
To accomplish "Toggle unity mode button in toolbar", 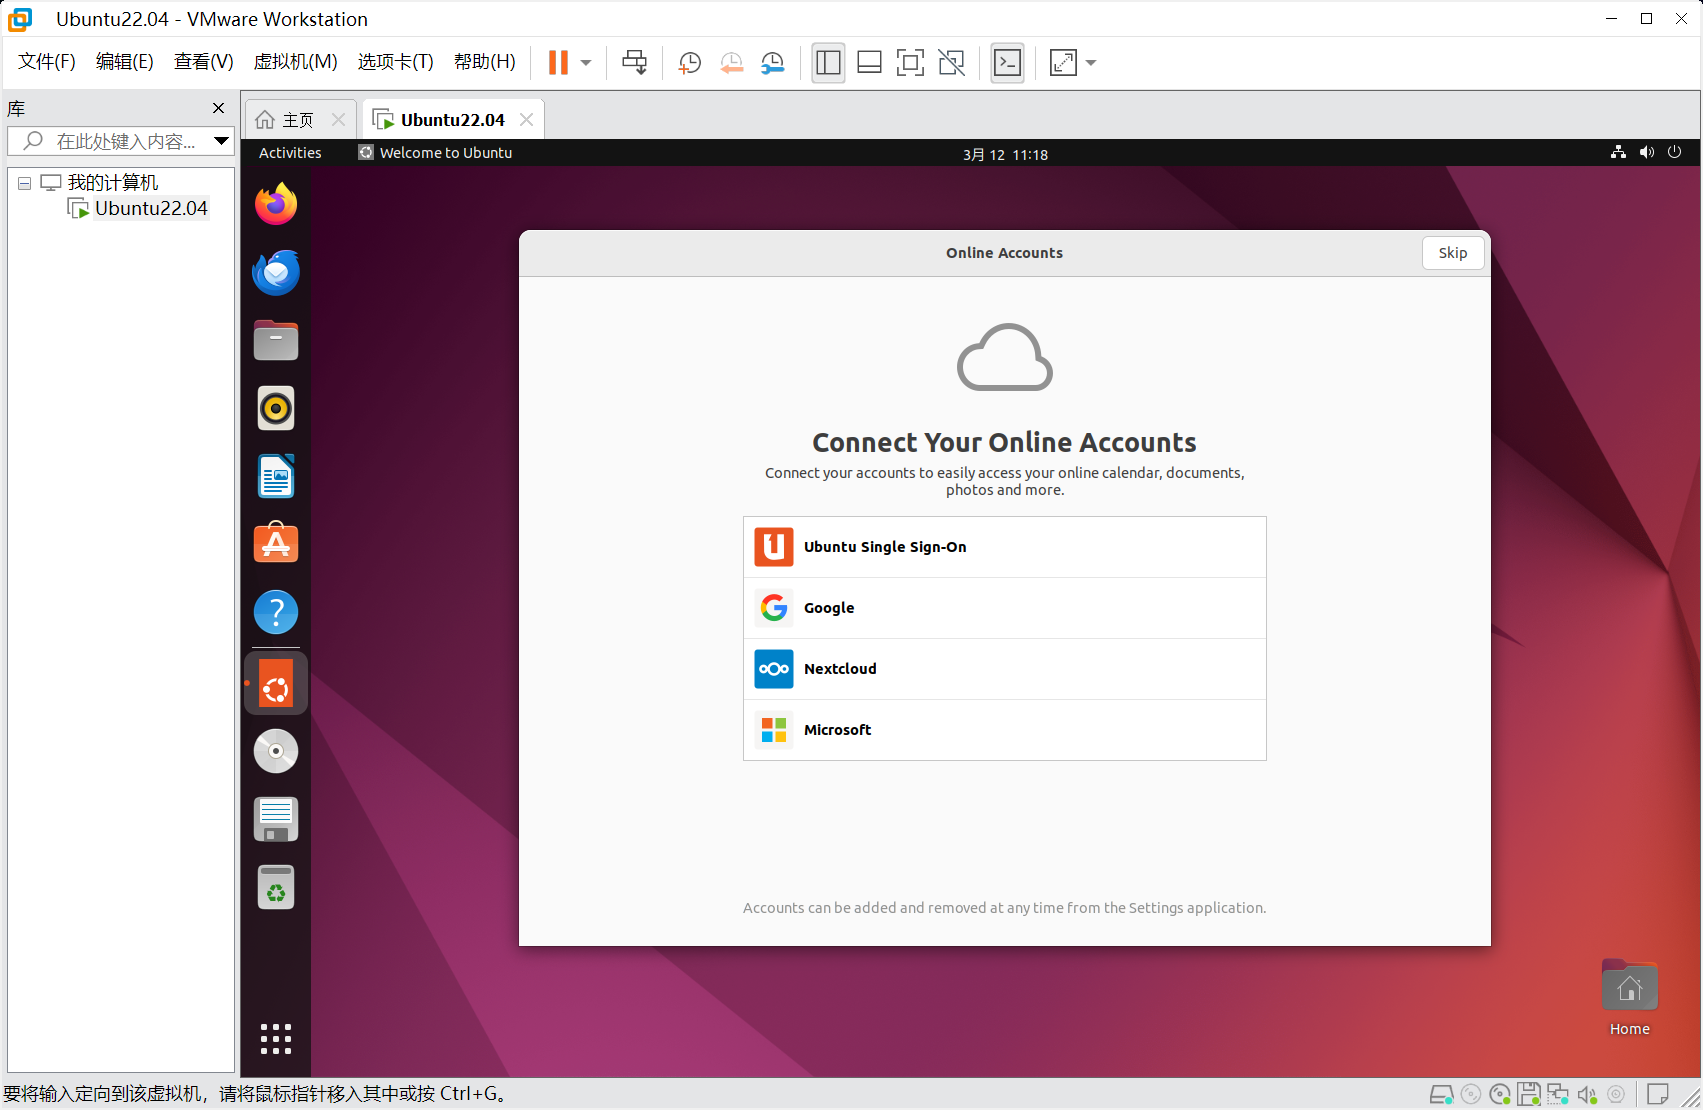I will tap(952, 63).
